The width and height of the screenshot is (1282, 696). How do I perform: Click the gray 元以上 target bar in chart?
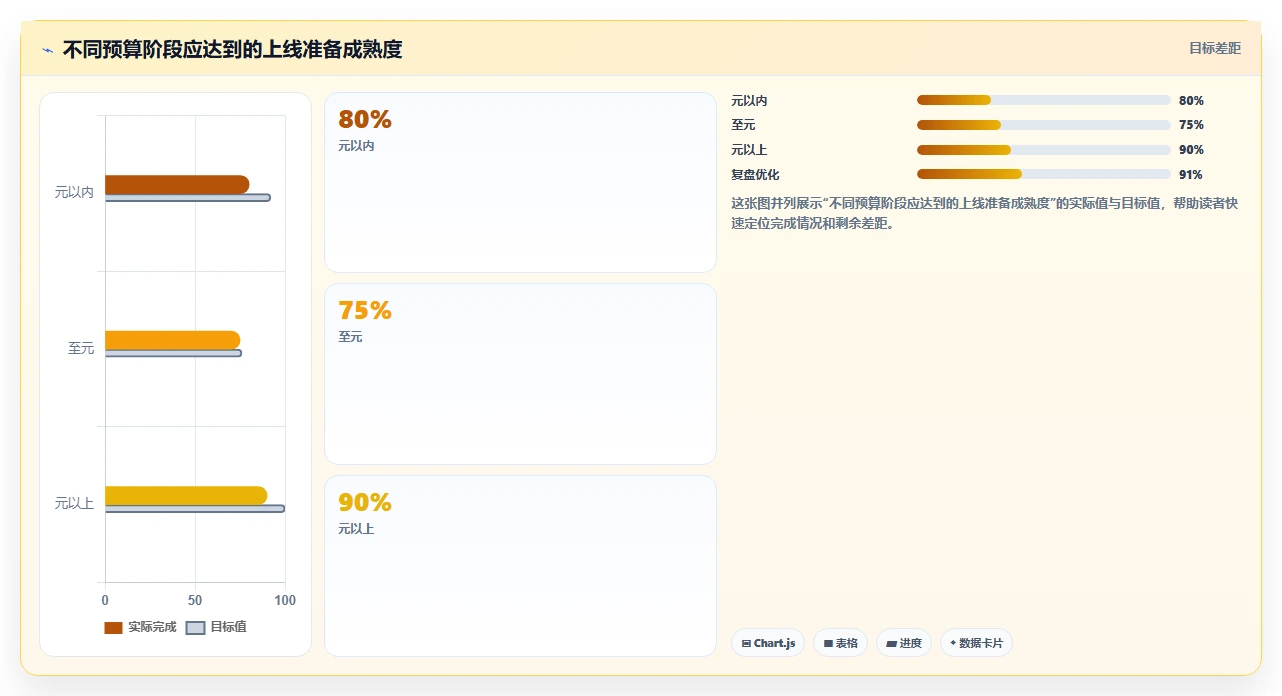click(195, 509)
